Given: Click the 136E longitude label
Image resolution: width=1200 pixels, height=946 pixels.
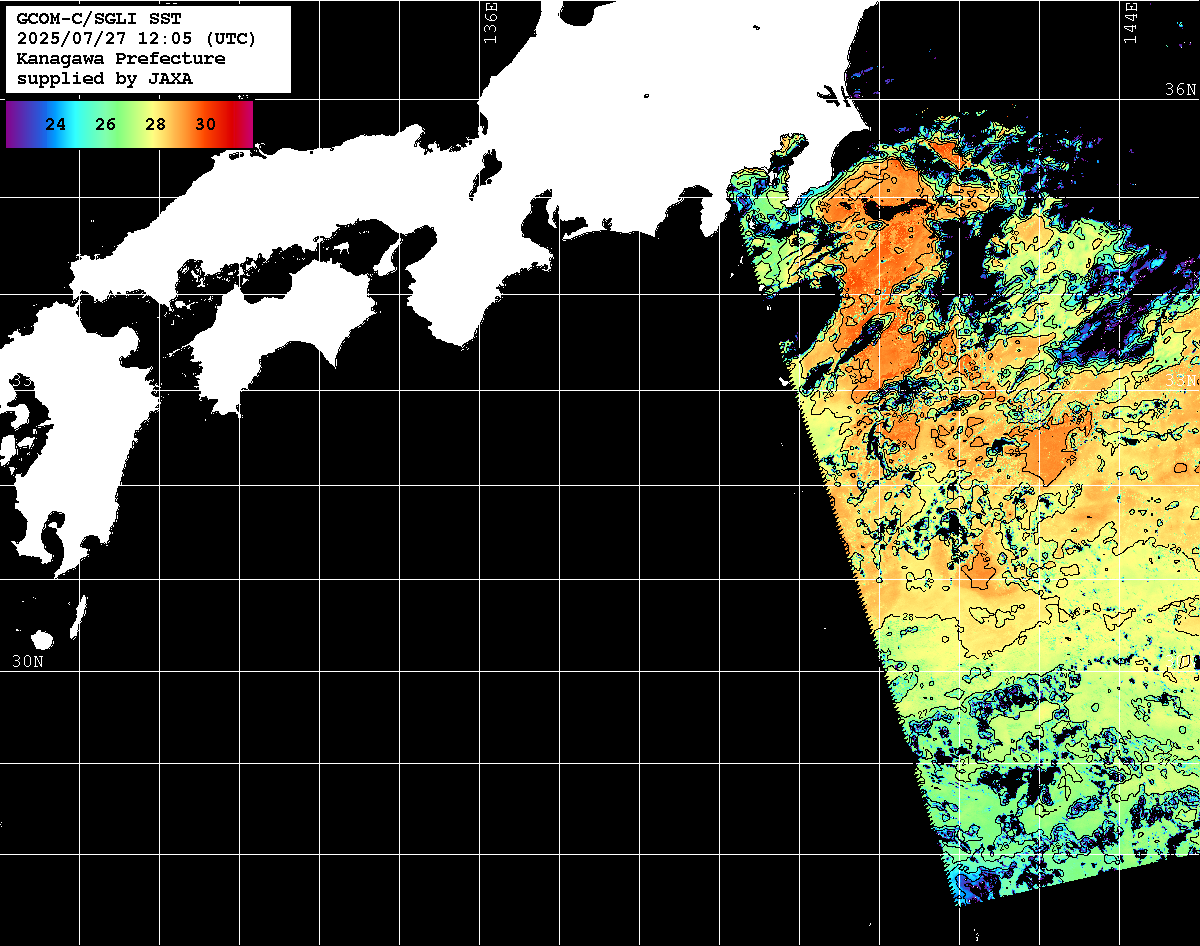Looking at the screenshot, I should (490, 22).
